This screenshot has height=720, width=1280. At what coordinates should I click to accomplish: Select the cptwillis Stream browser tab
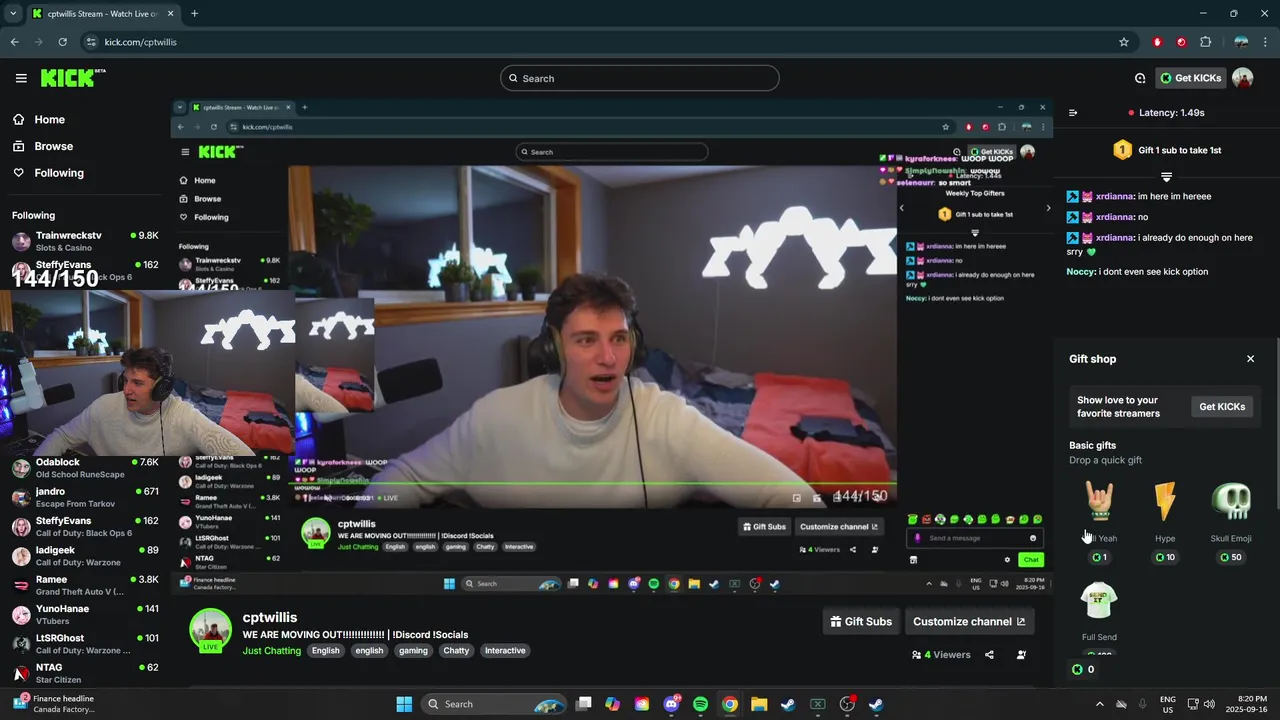pos(103,13)
